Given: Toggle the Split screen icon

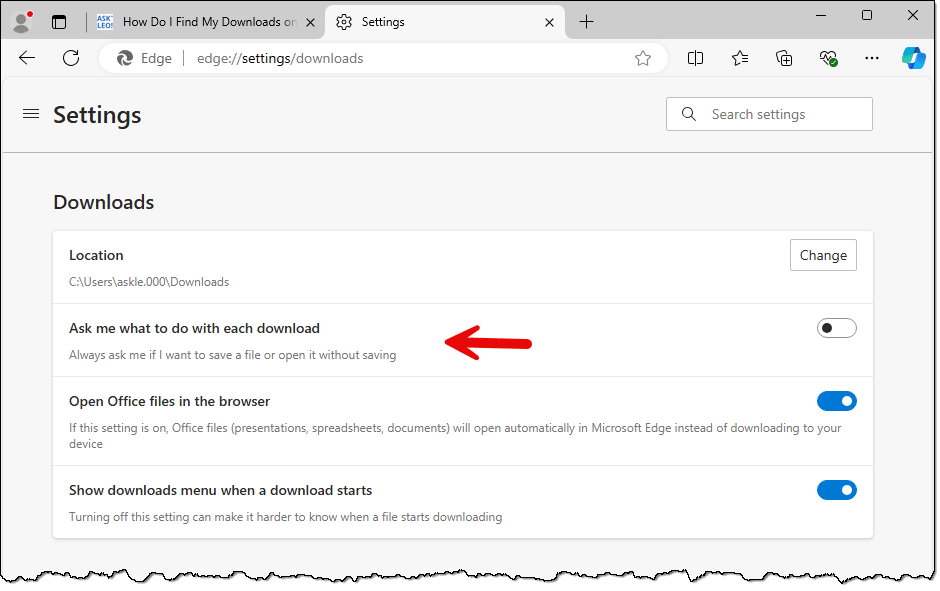Looking at the screenshot, I should 696,58.
